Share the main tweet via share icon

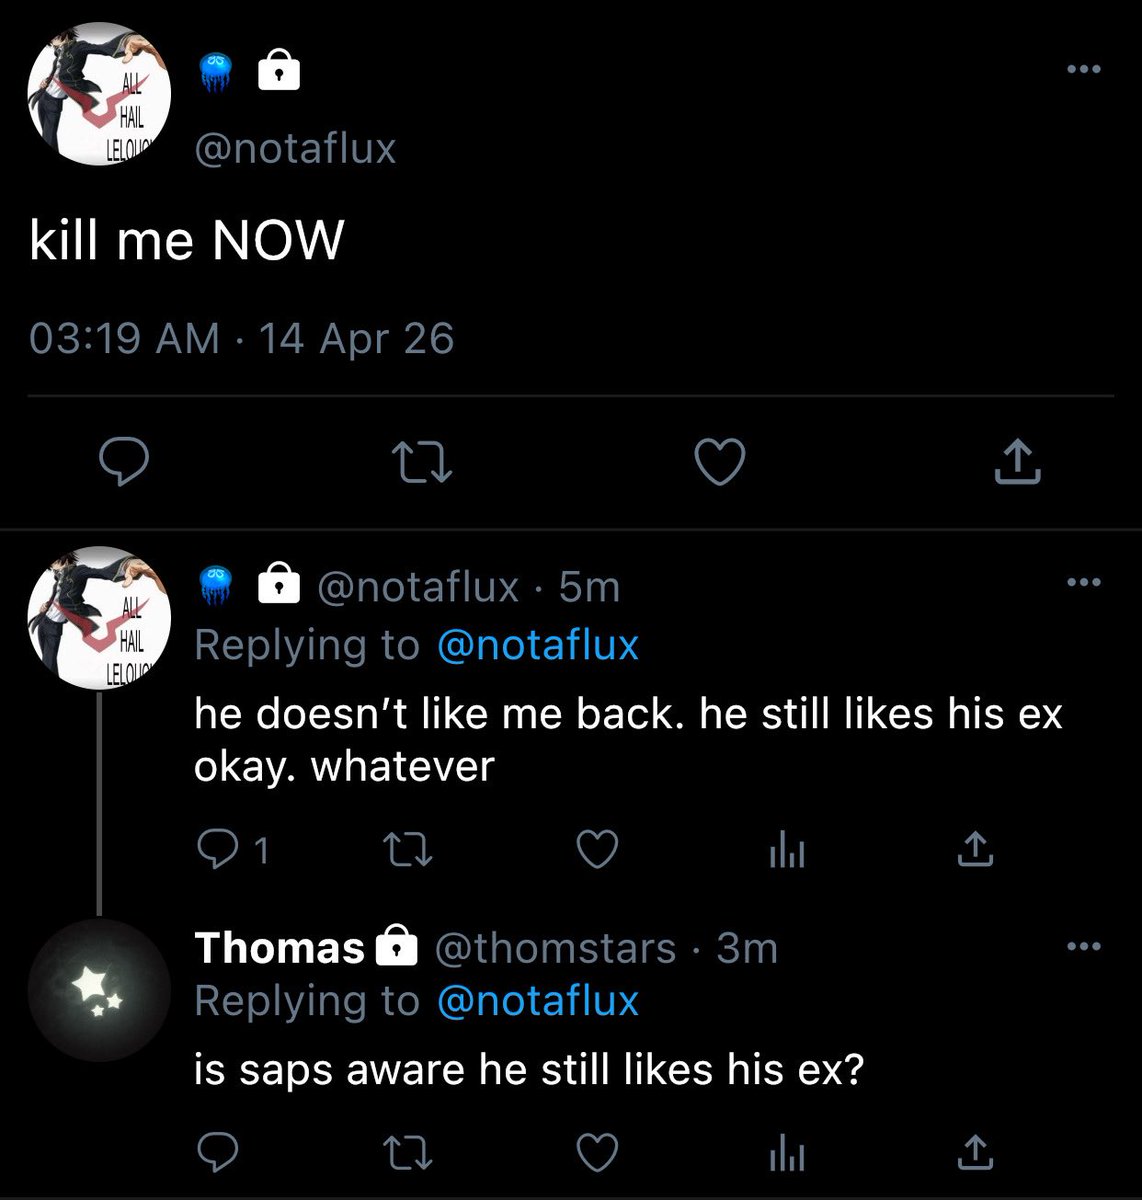(1018, 461)
